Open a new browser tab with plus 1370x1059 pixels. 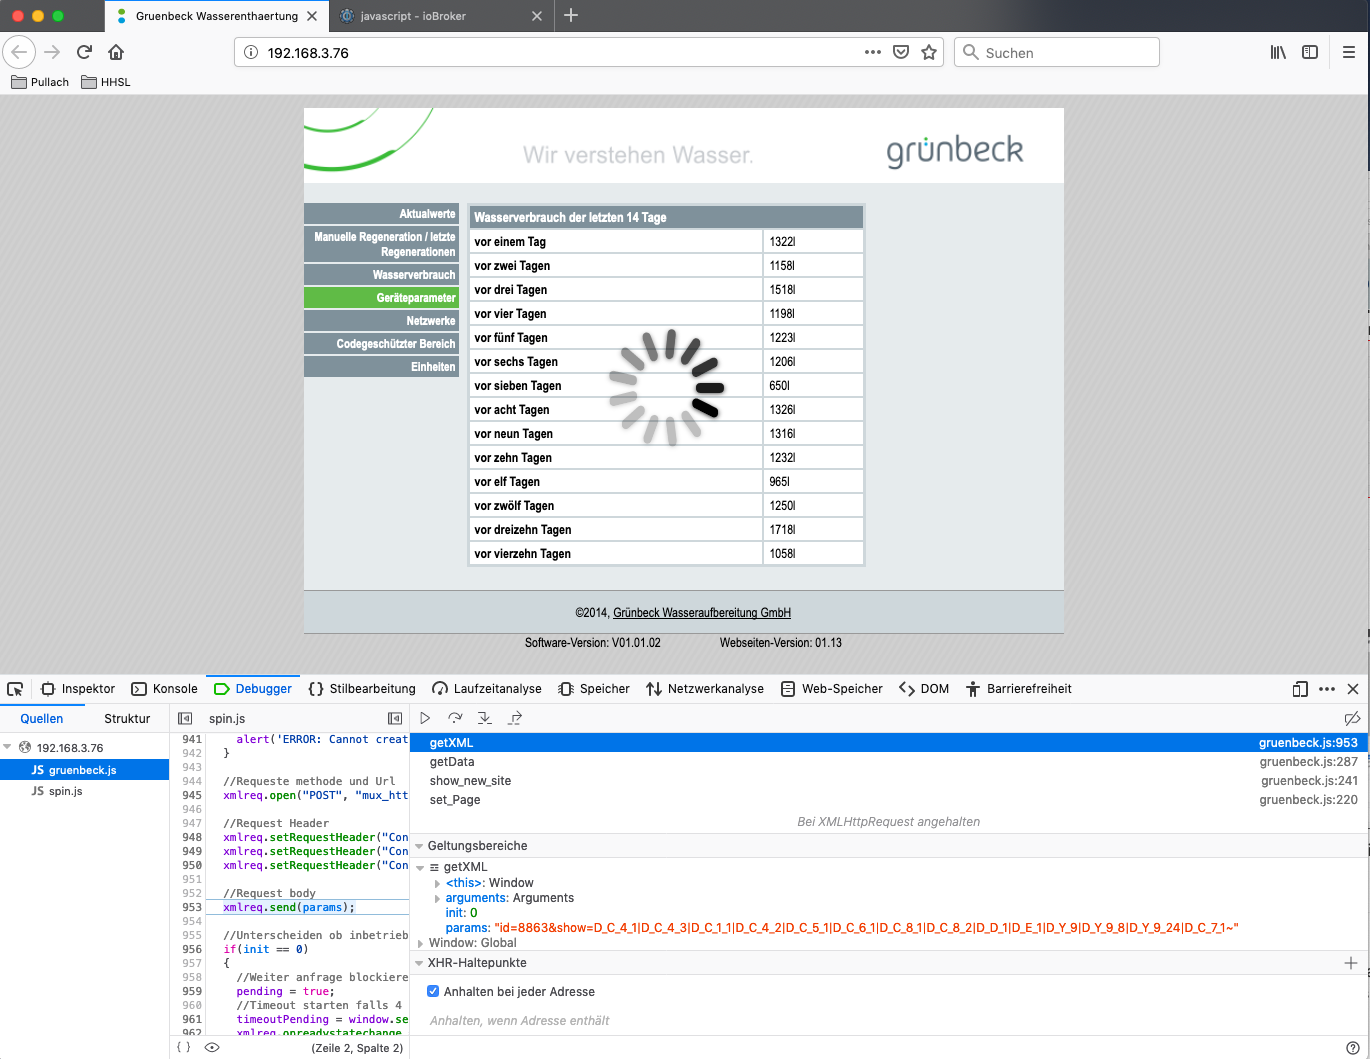571,15
